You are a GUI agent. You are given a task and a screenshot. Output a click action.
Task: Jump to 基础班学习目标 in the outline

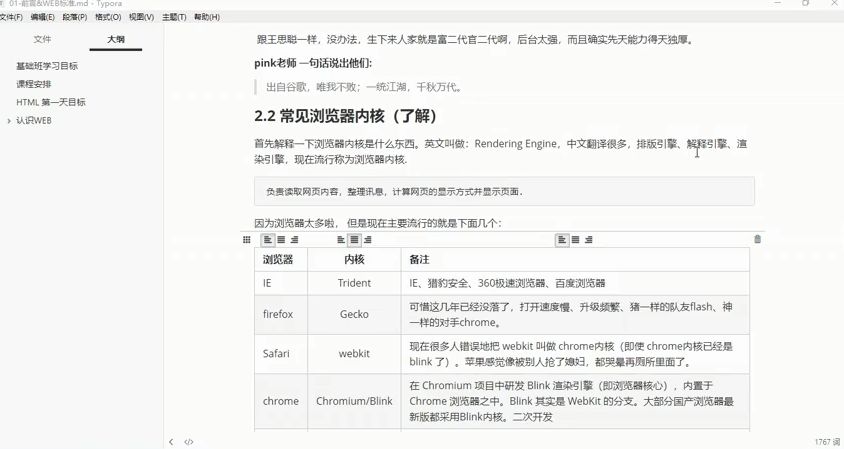47,66
